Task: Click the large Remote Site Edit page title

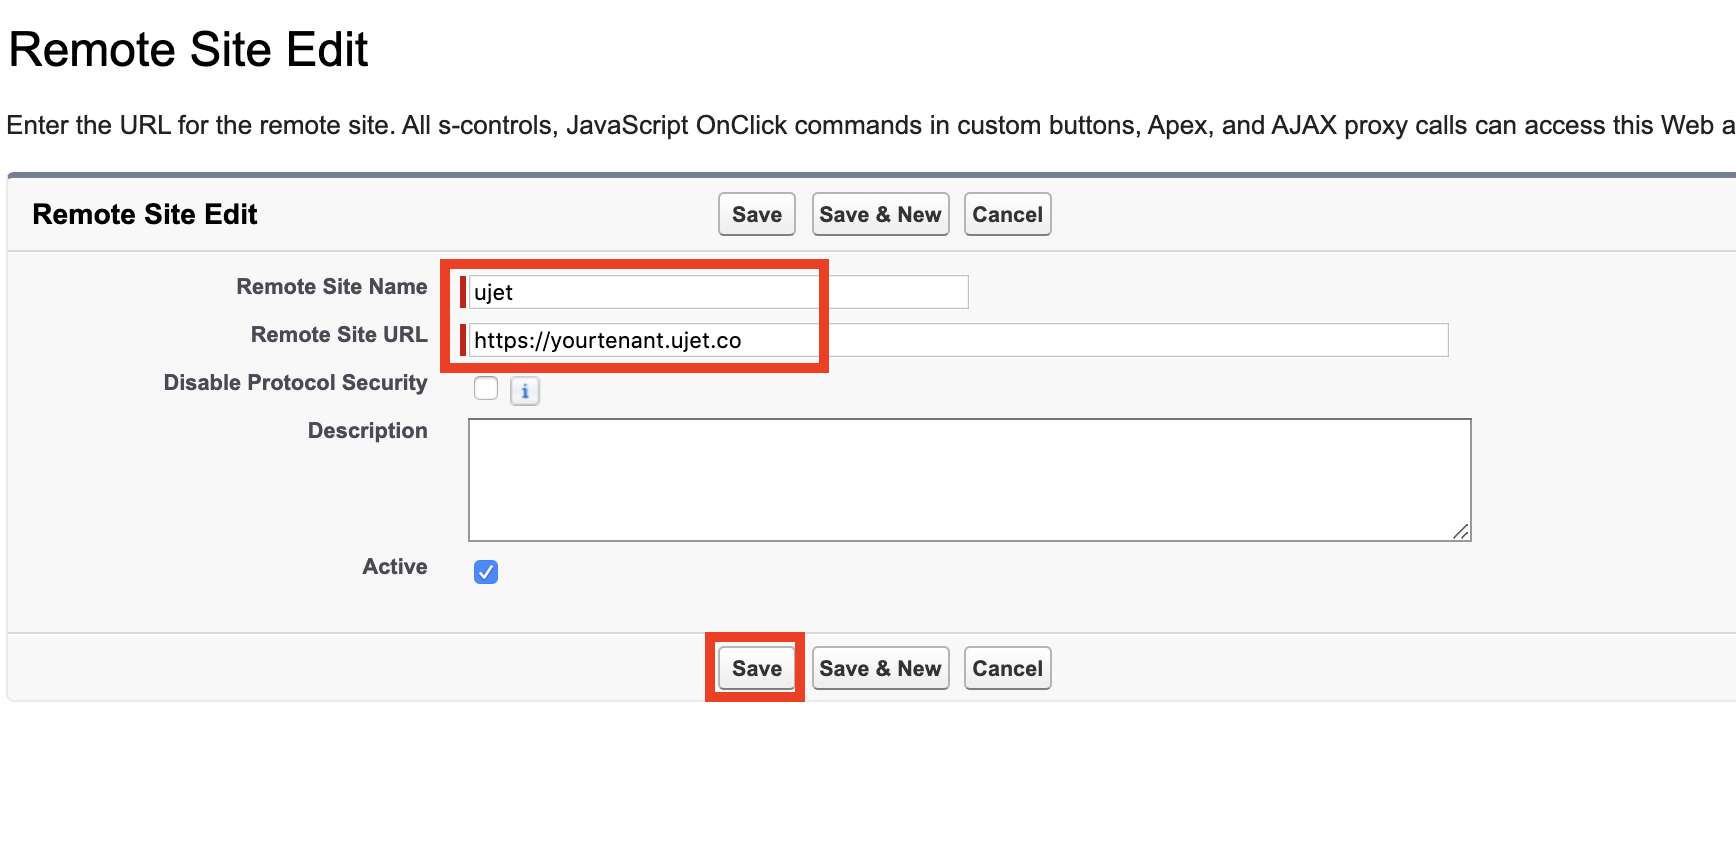Action: [188, 50]
